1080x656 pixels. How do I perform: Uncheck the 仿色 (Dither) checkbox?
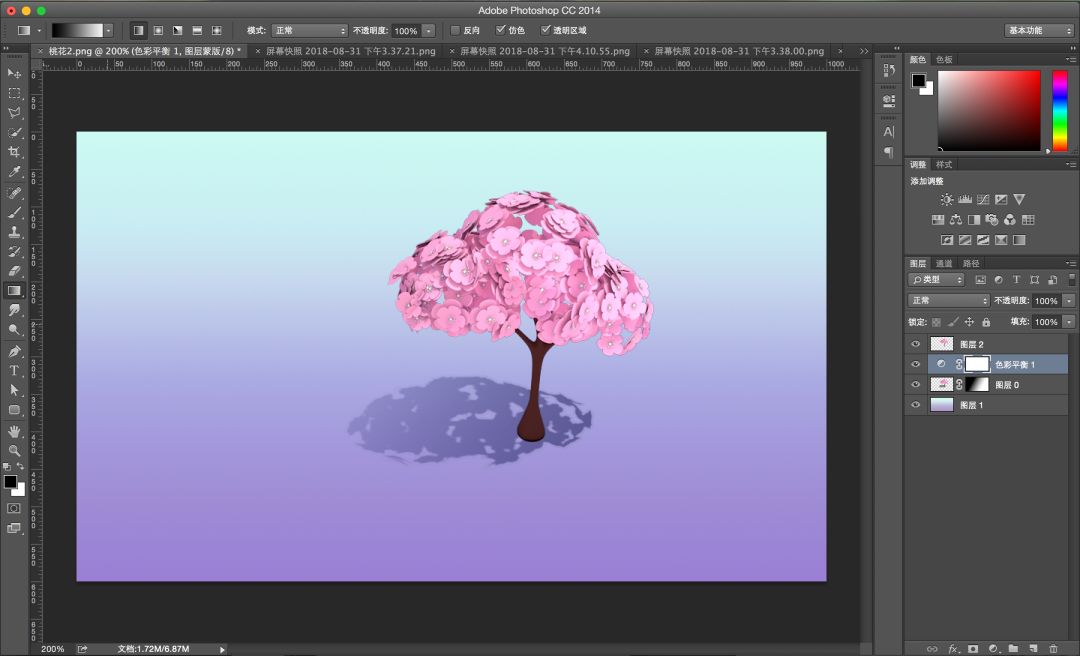(501, 31)
